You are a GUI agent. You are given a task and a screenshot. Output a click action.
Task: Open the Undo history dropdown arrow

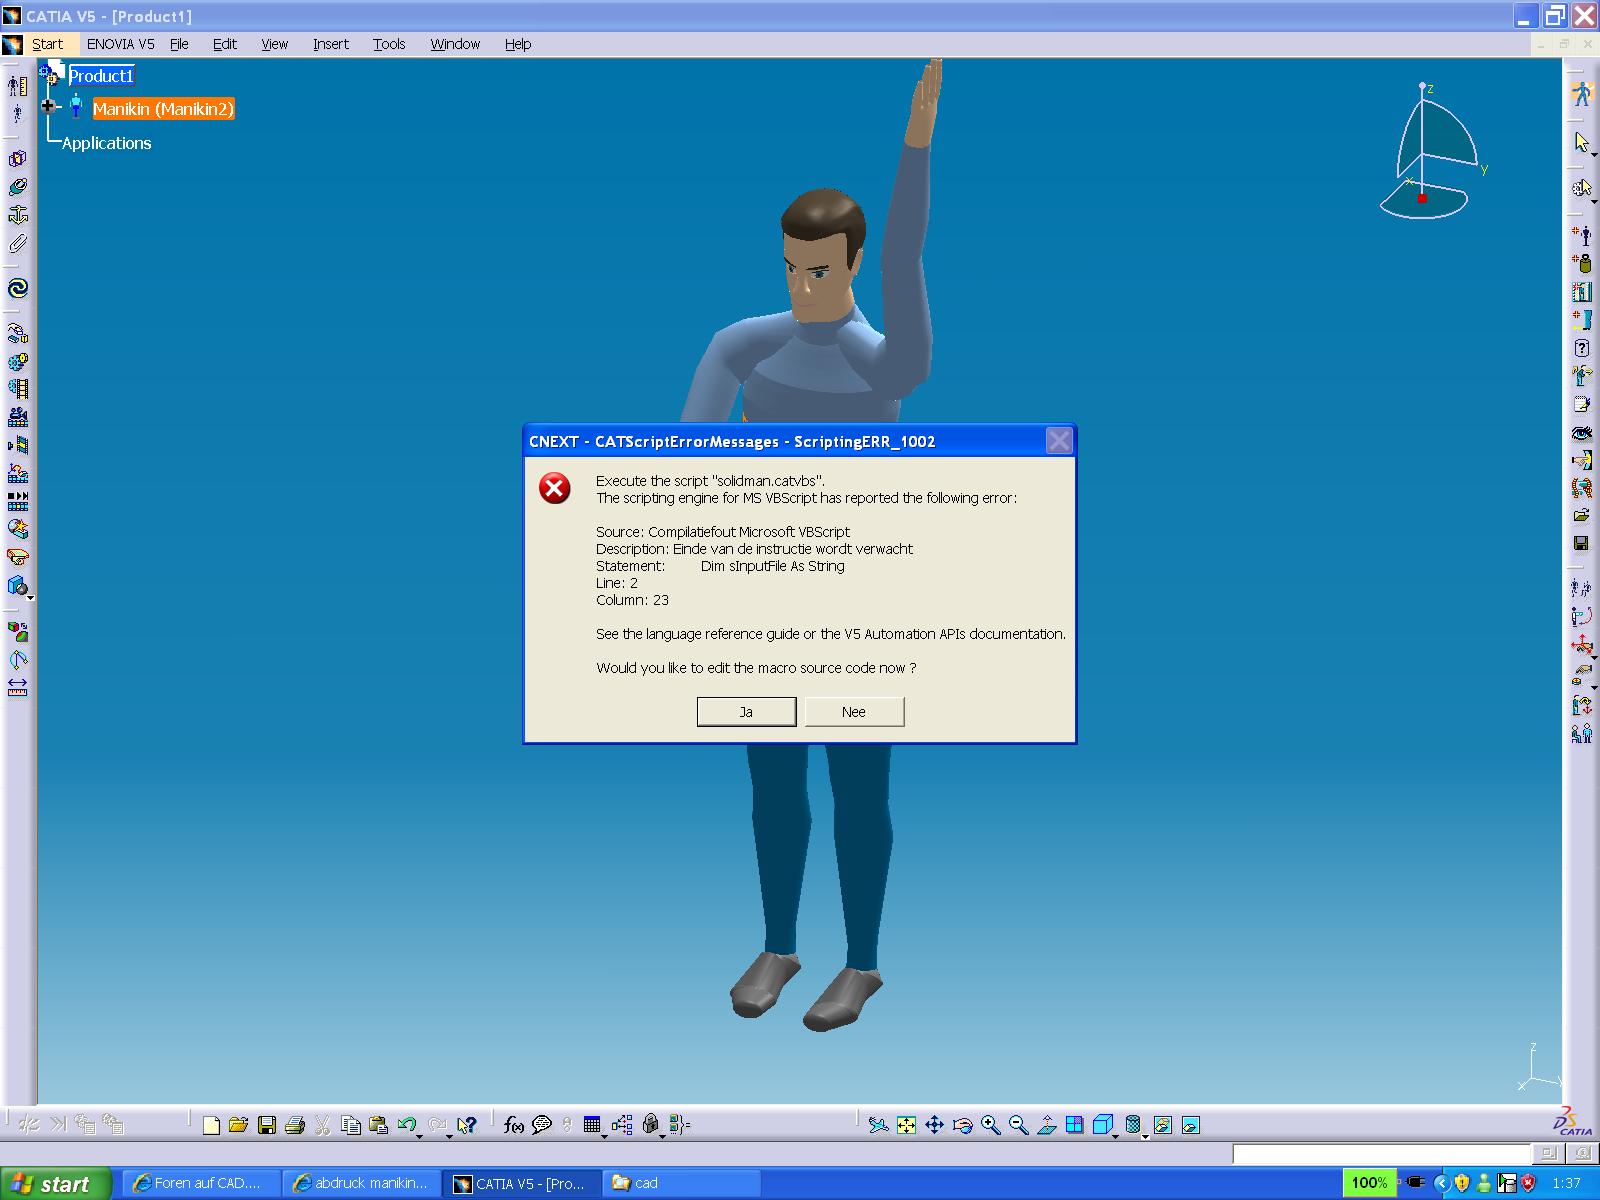419,1136
